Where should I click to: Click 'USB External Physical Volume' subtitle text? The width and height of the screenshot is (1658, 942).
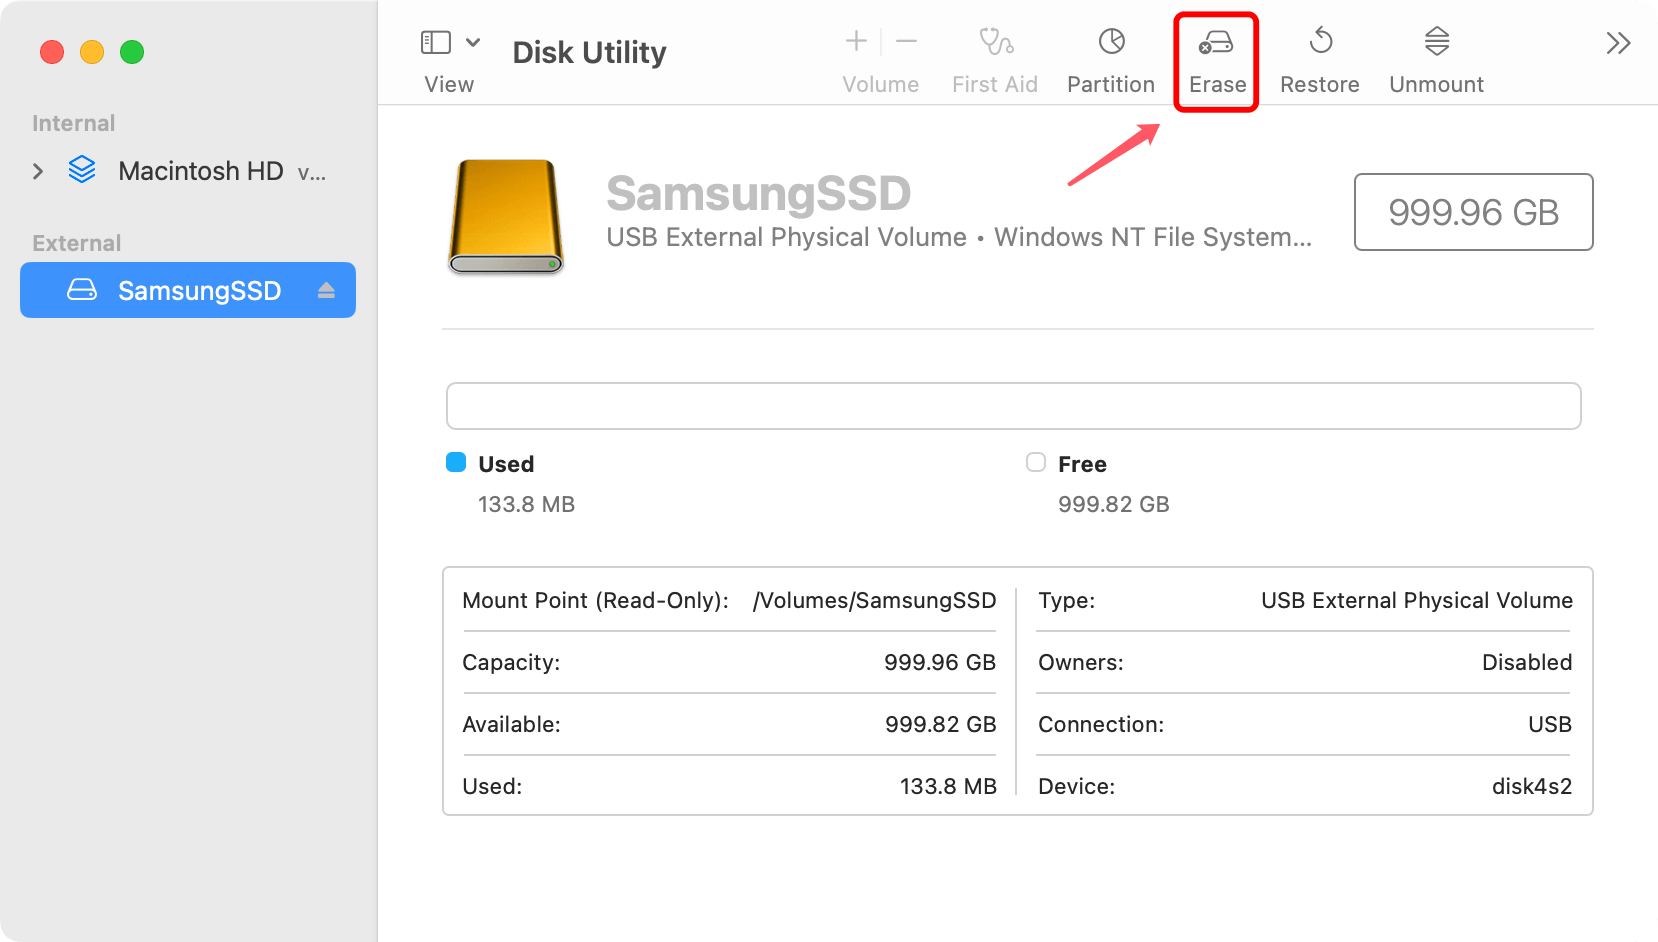[786, 237]
